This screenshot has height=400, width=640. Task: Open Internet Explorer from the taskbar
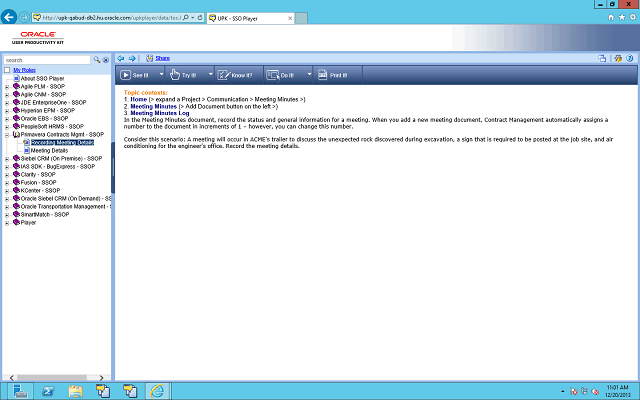(x=156, y=389)
